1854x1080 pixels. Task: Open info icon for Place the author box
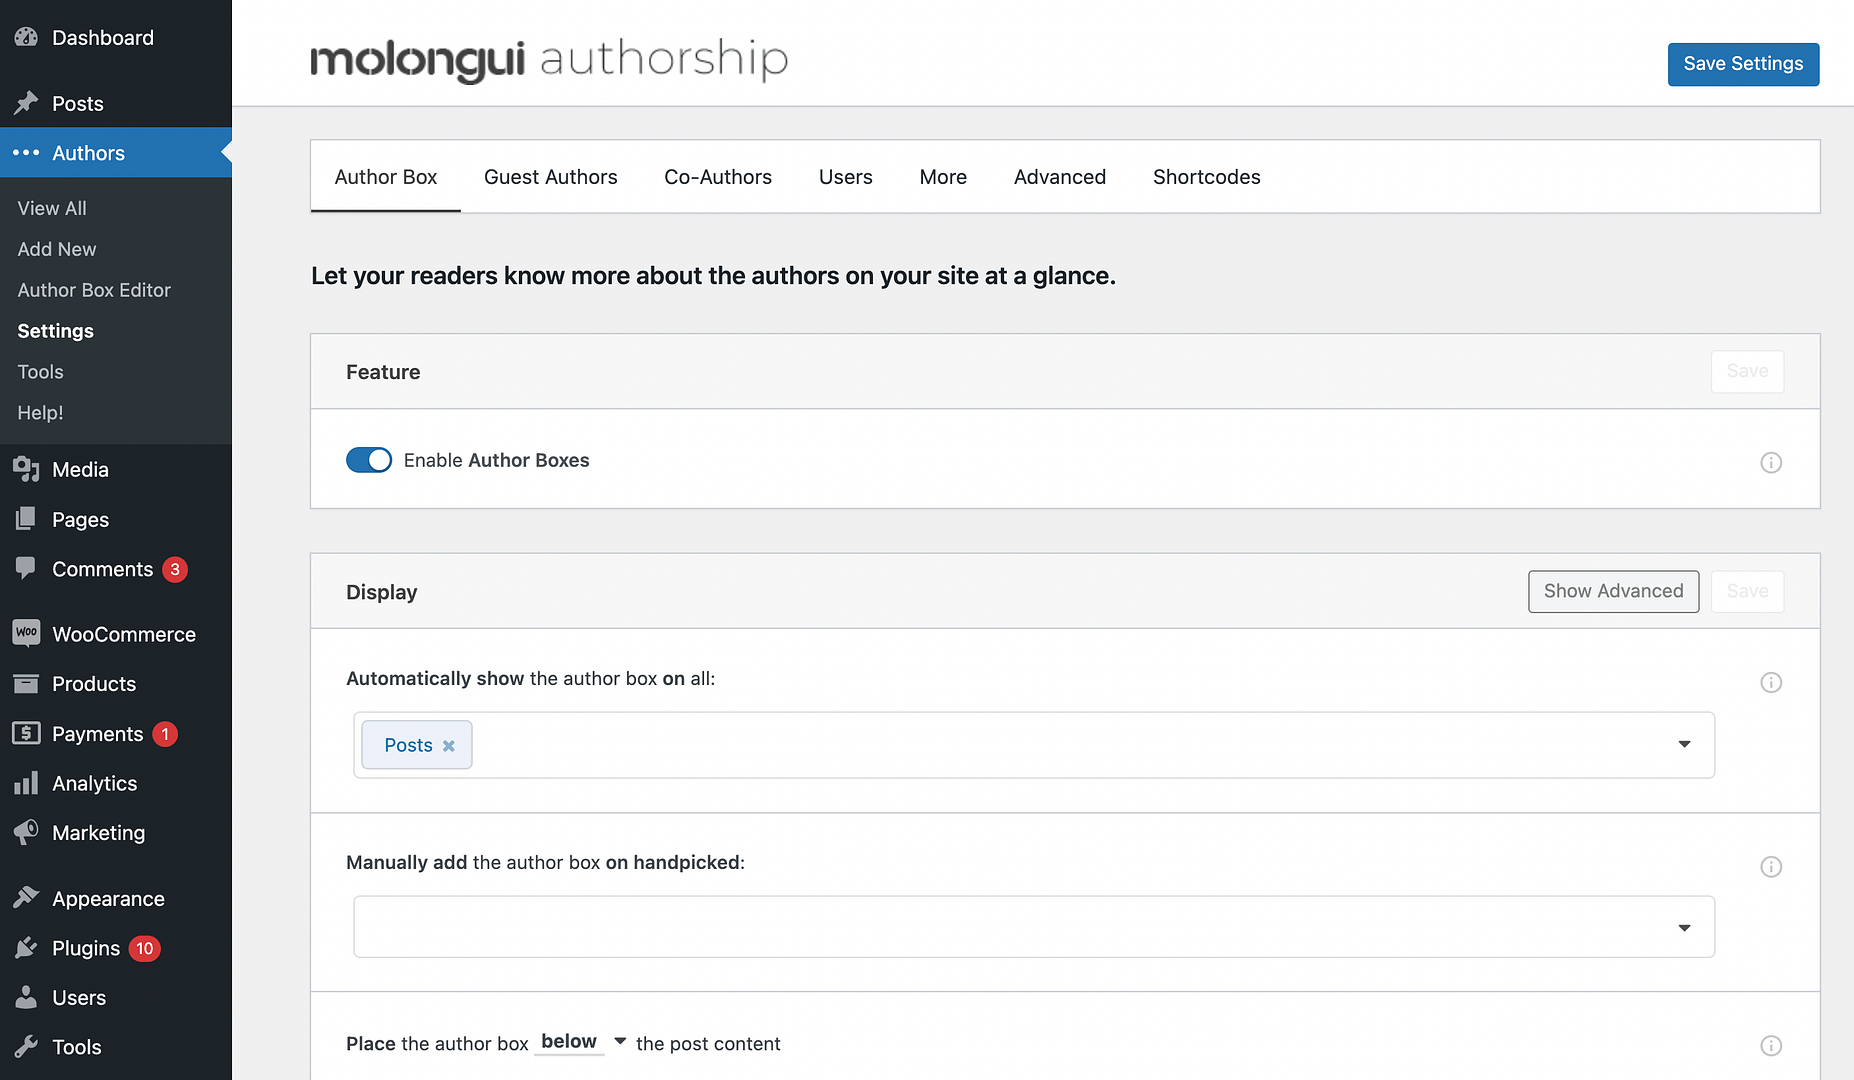(x=1771, y=1045)
